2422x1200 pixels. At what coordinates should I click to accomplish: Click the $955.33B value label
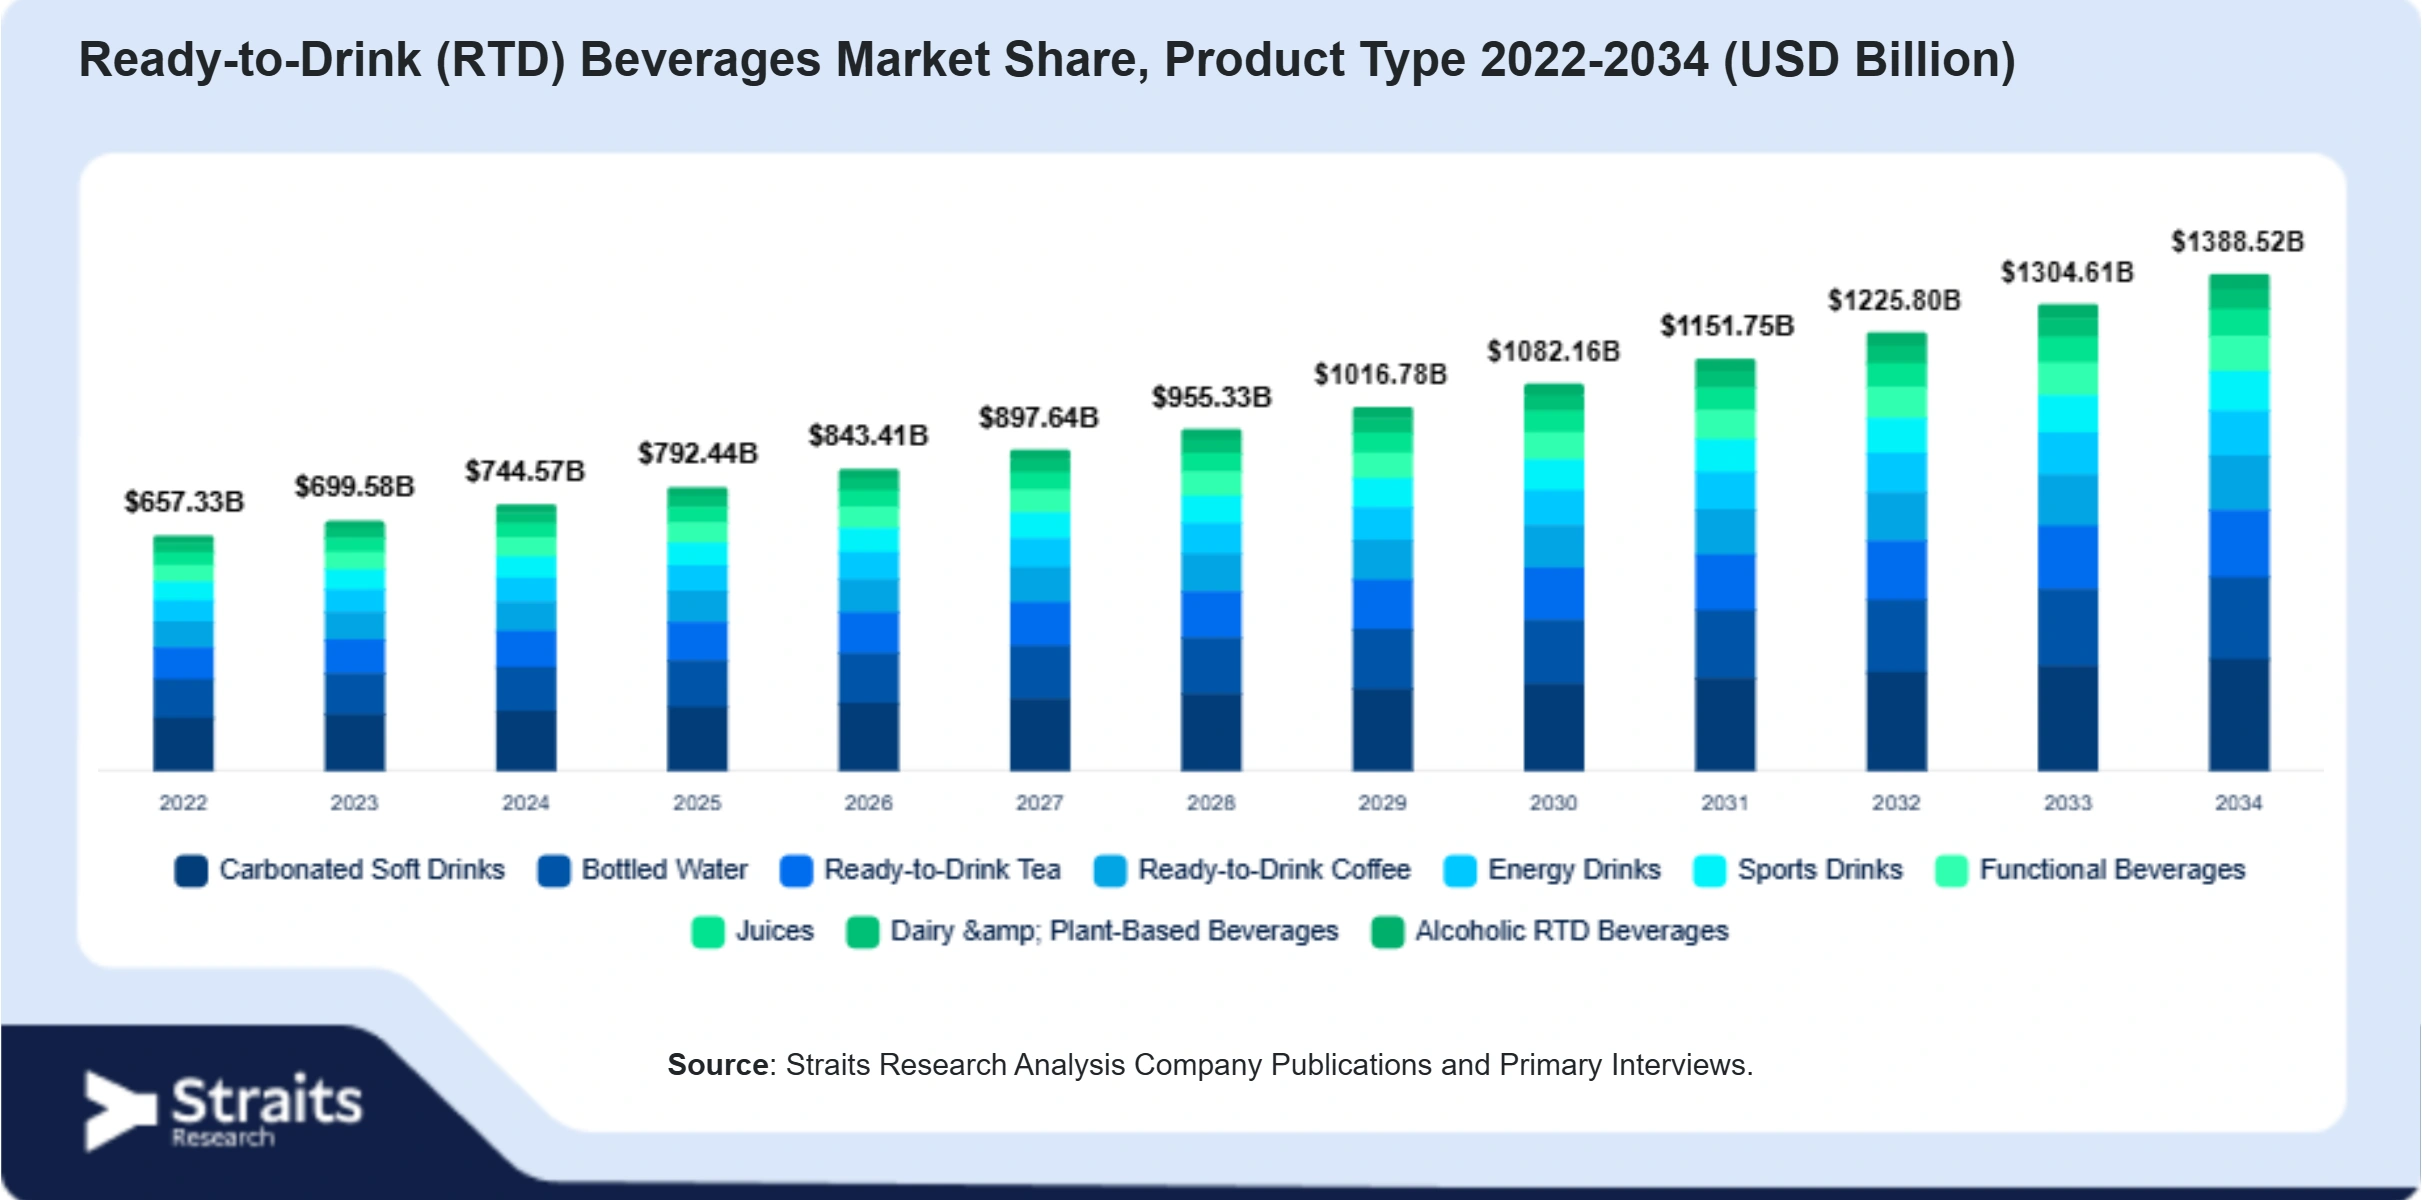(x=1212, y=398)
